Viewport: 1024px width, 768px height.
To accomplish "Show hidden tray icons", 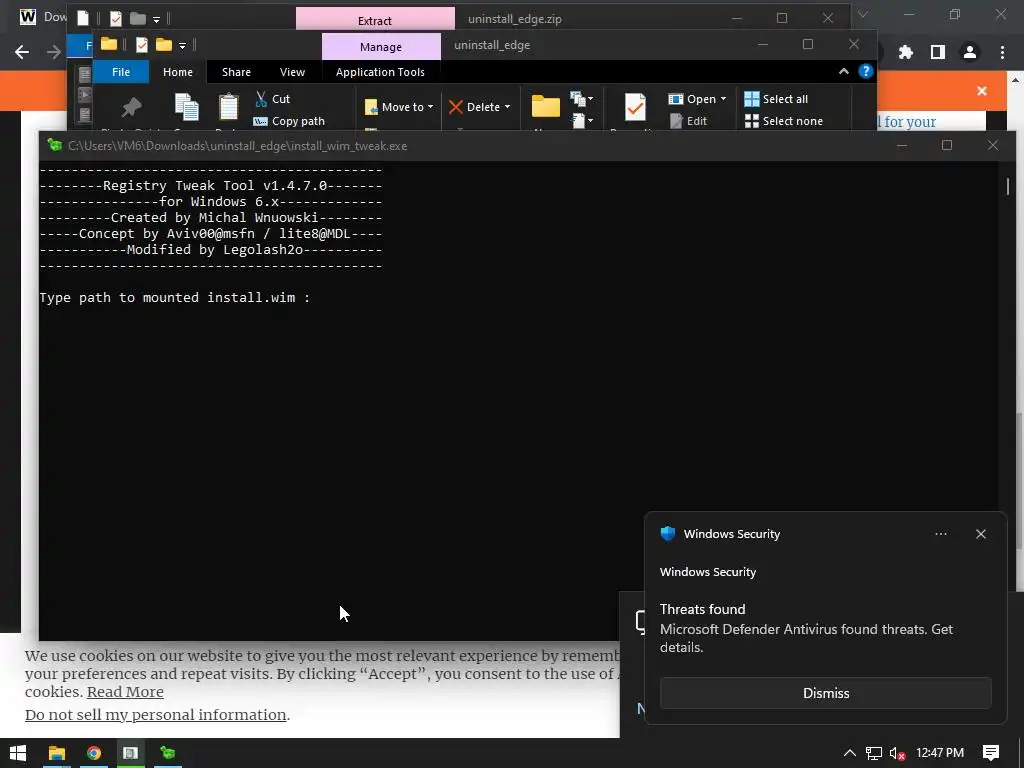I will (x=850, y=753).
